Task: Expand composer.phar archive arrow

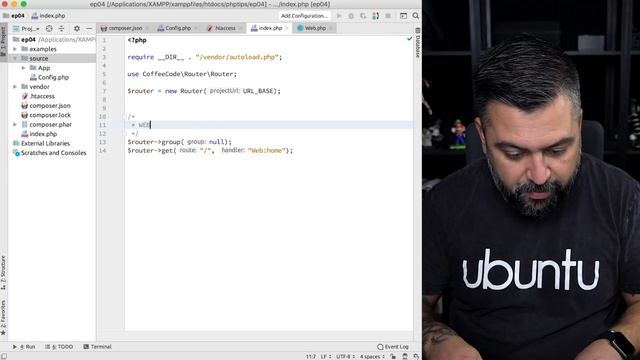Action: [16, 124]
